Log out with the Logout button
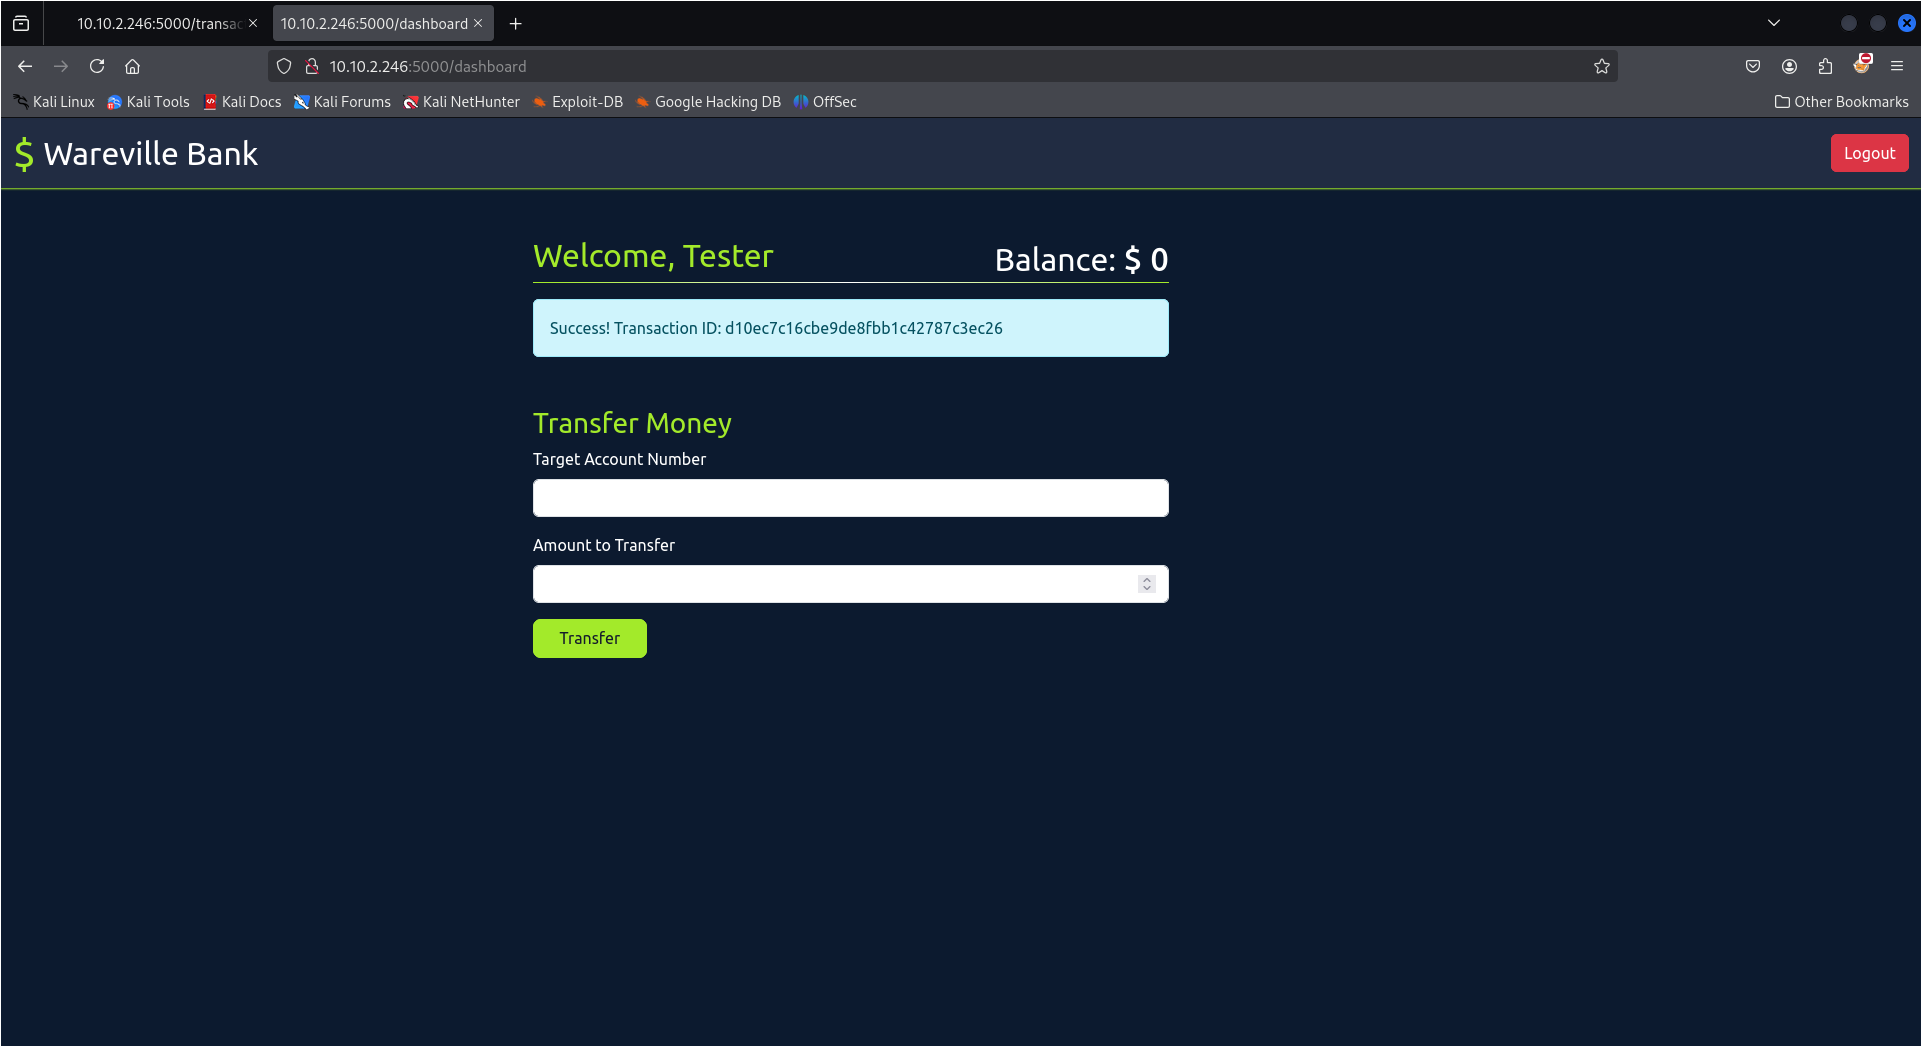 [1869, 153]
